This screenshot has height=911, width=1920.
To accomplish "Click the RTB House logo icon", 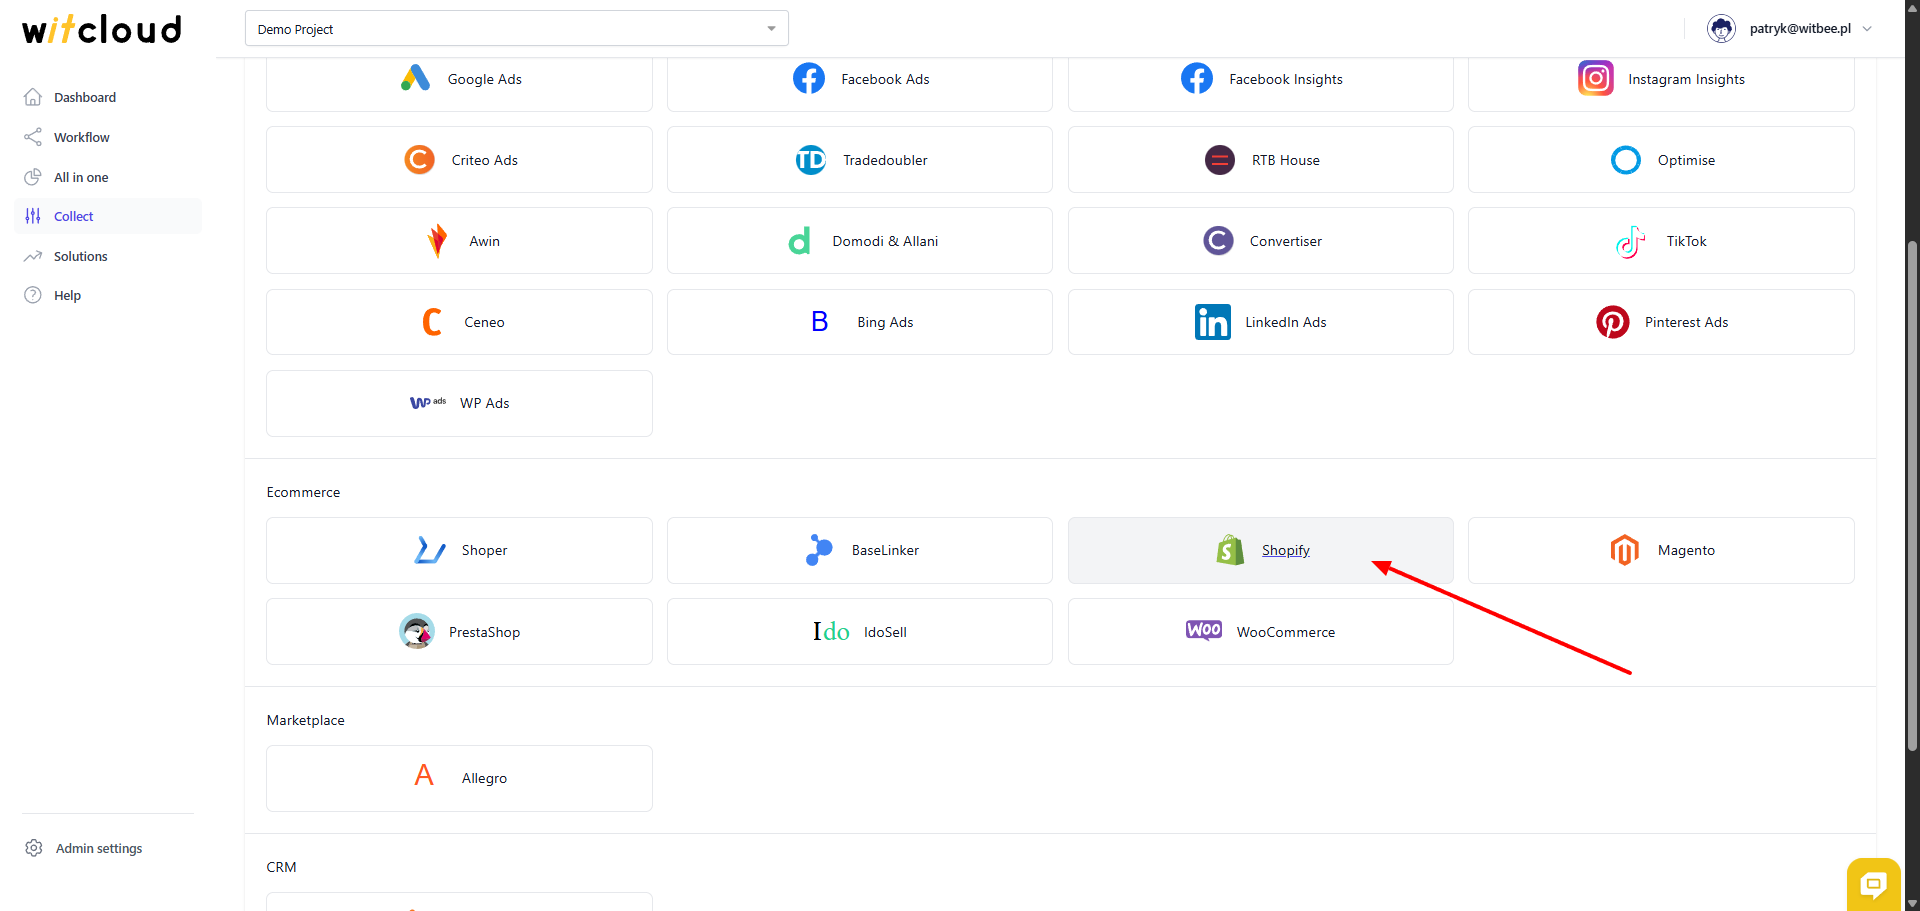I will 1220,159.
